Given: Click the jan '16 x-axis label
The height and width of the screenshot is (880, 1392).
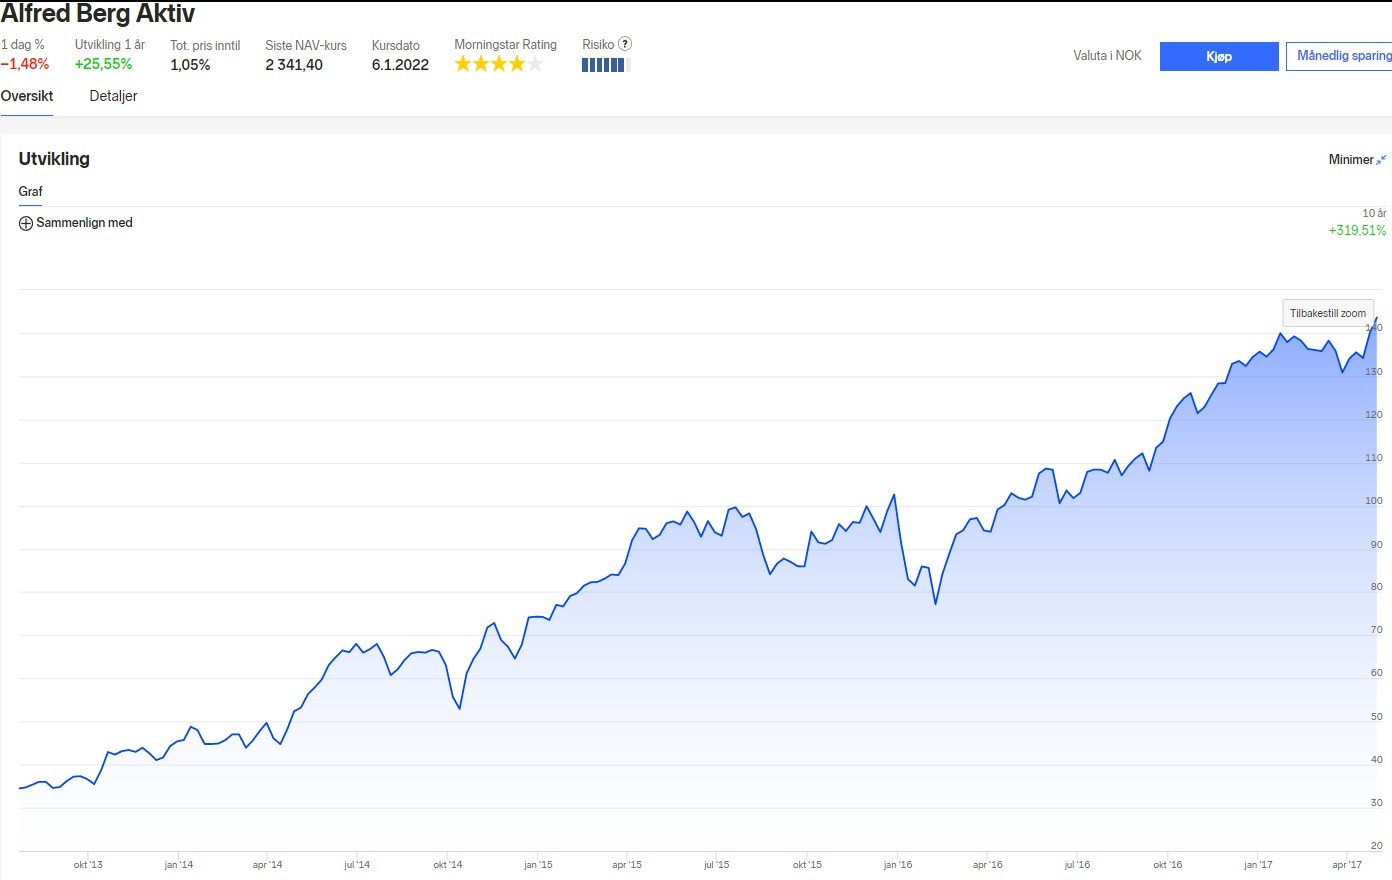Looking at the screenshot, I should coord(898,865).
